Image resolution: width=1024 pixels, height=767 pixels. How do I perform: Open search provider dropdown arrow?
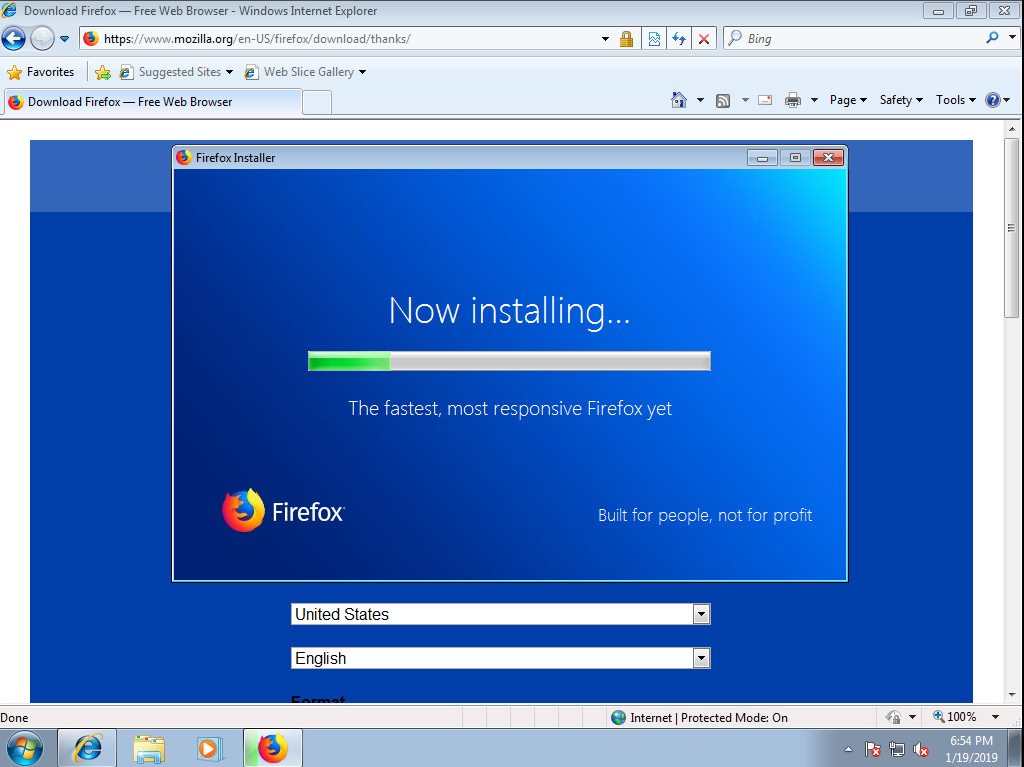(1012, 38)
